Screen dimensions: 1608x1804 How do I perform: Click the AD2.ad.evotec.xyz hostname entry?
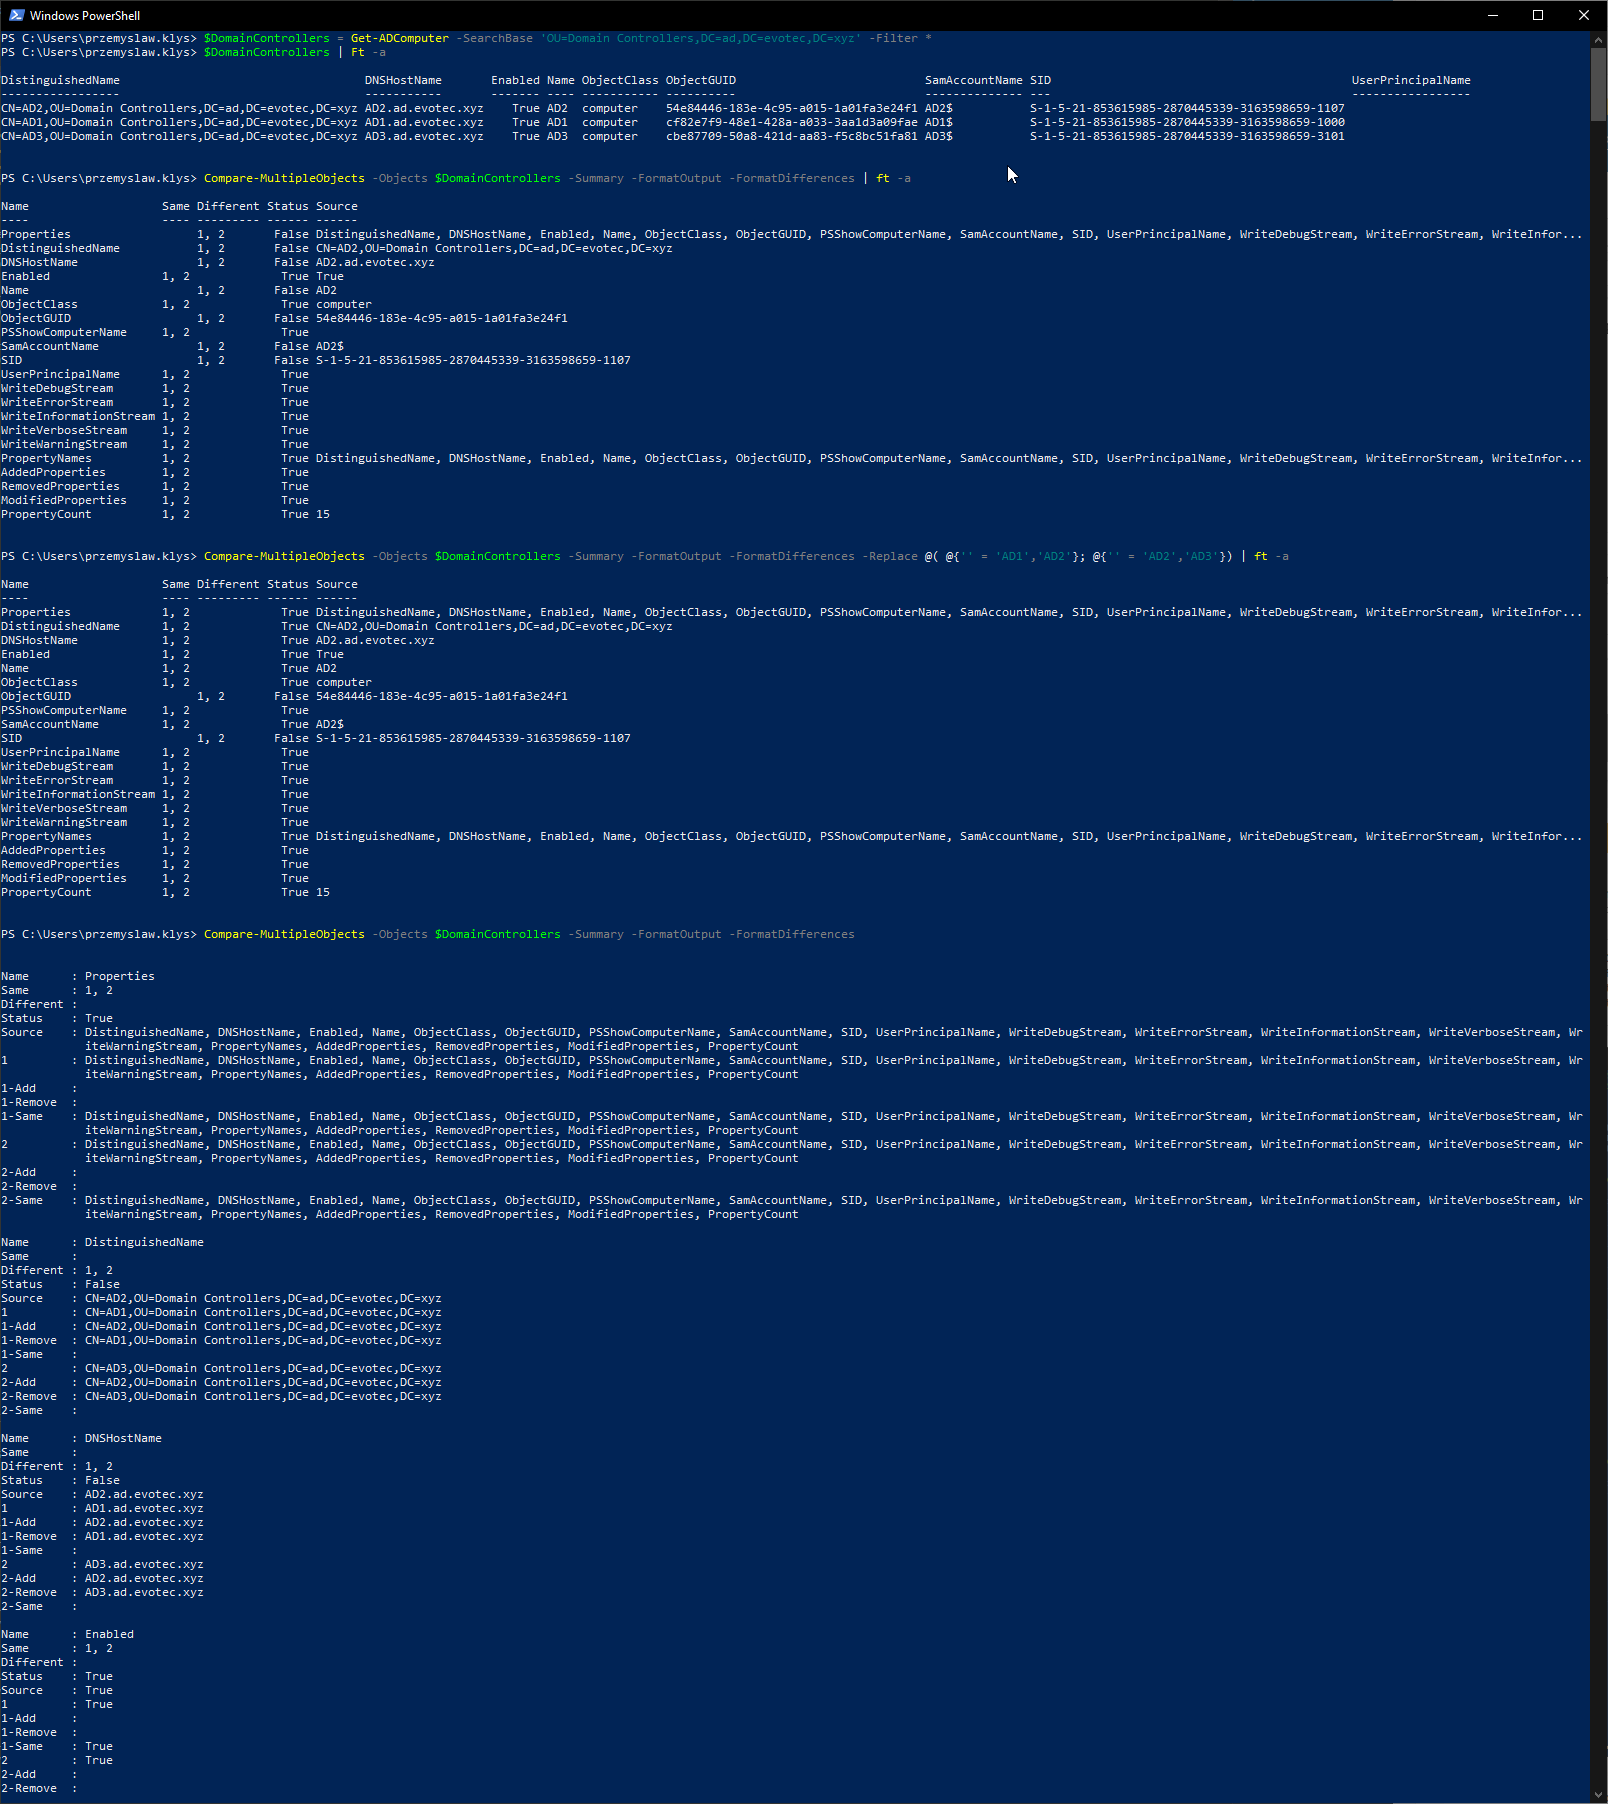click(423, 108)
